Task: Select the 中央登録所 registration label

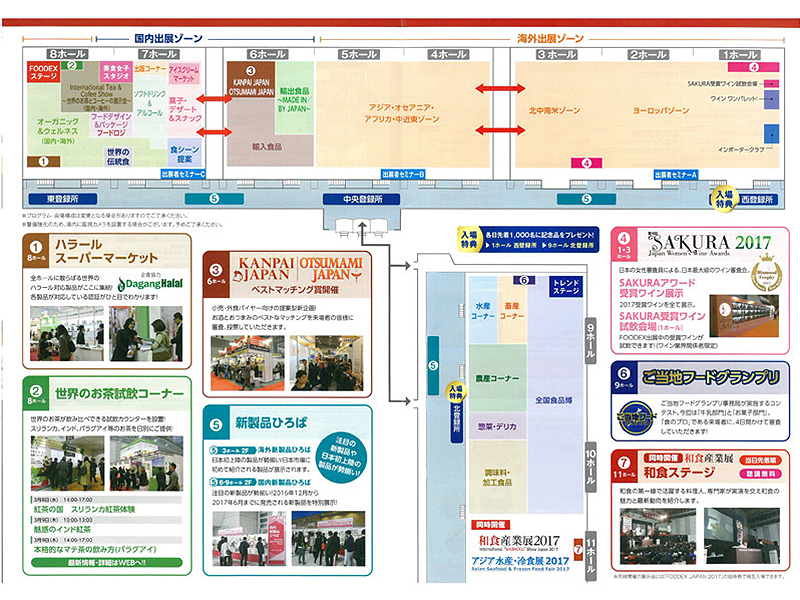Action: (x=362, y=199)
